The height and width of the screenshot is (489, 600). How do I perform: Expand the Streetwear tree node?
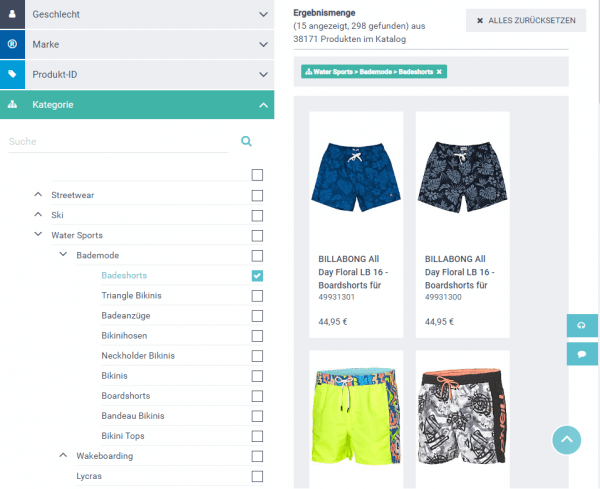(x=38, y=194)
